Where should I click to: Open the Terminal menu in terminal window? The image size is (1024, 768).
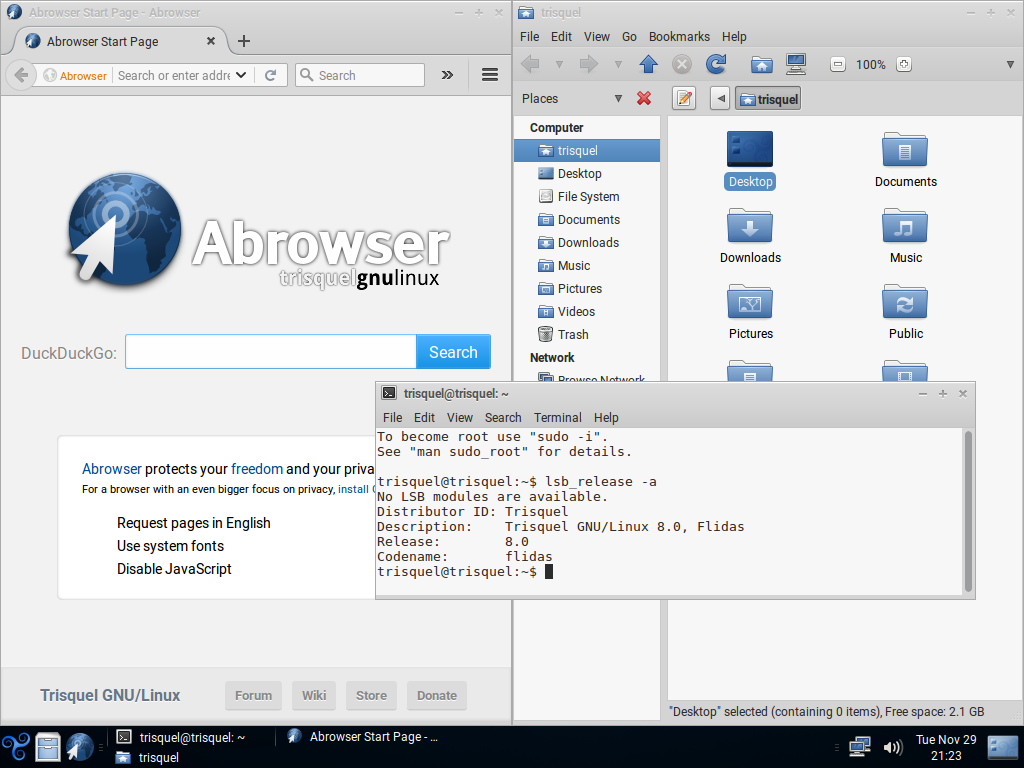click(557, 417)
